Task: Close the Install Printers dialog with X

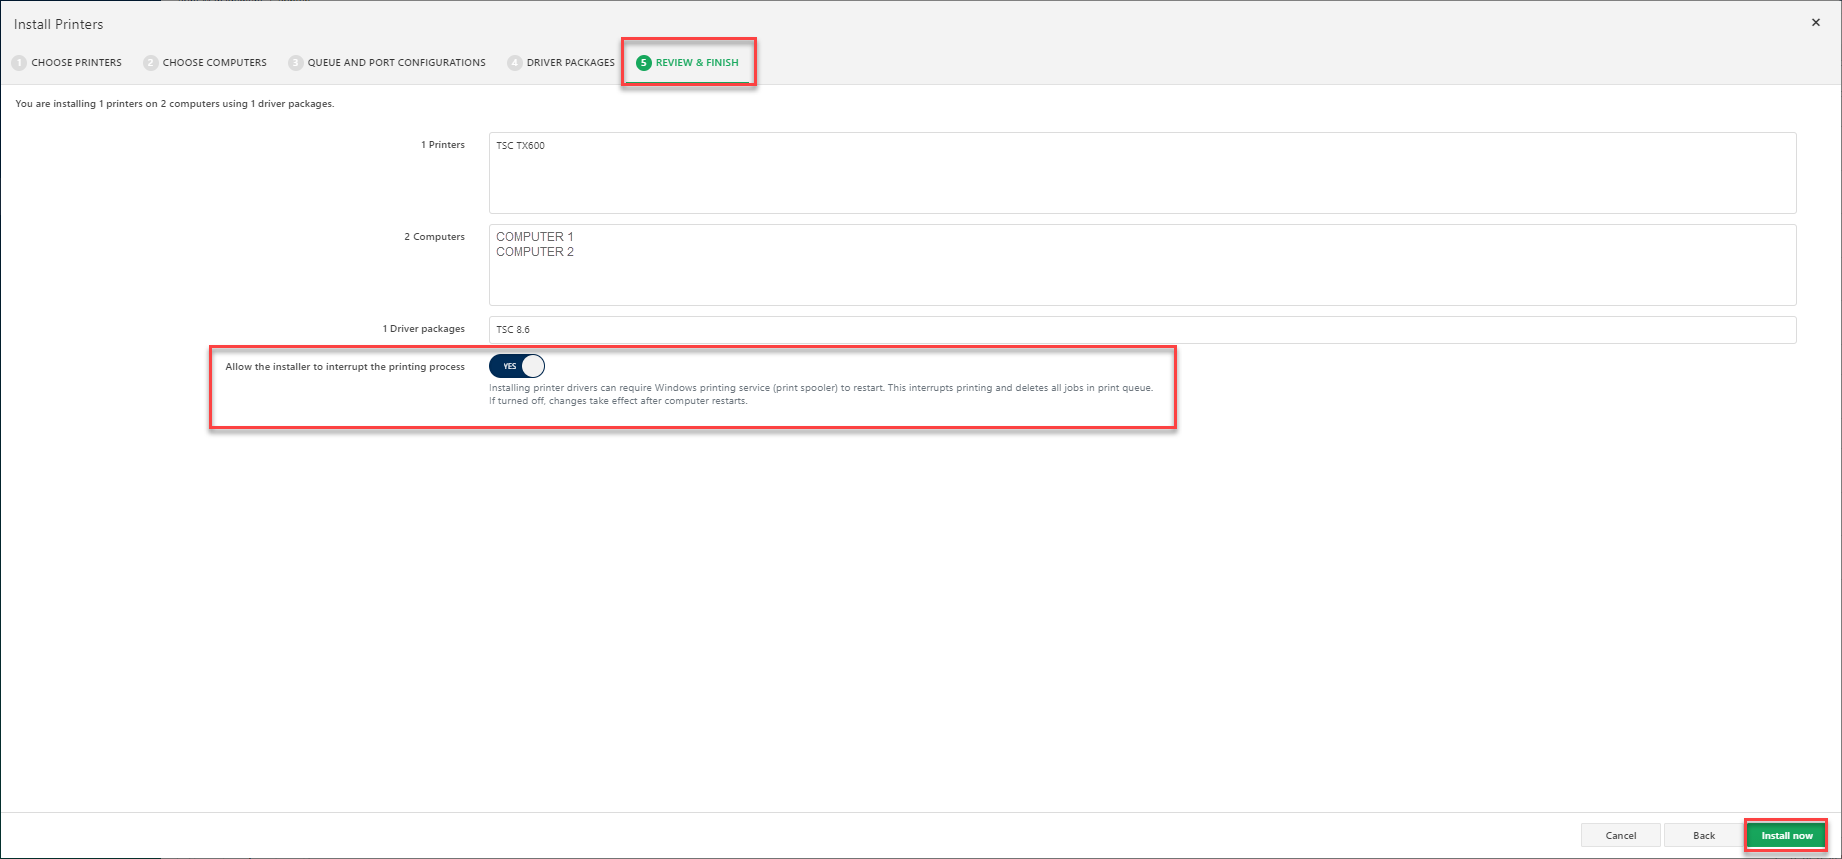Action: tap(1815, 23)
